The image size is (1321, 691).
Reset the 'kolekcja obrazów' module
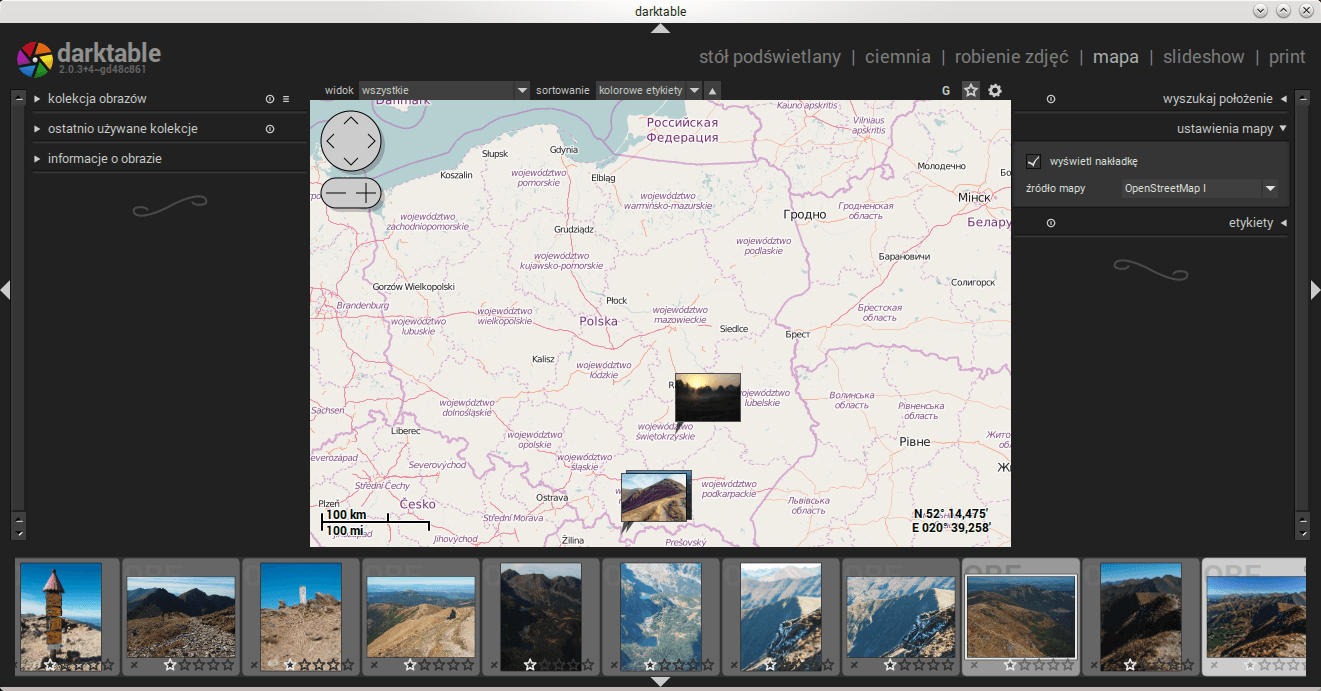(x=269, y=99)
